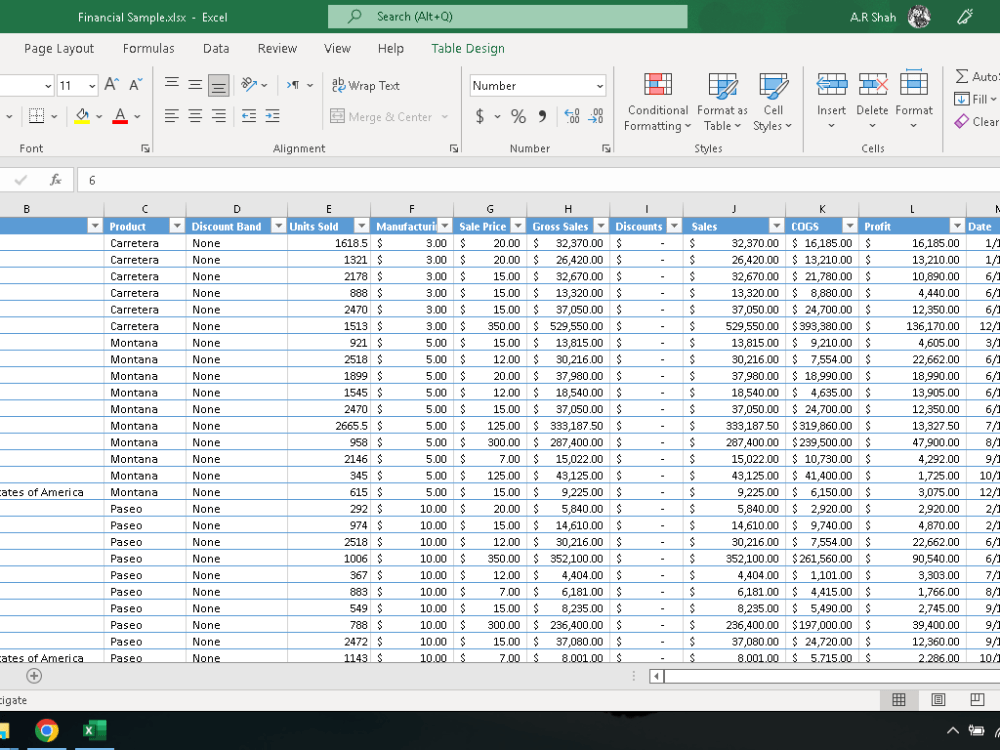Open Number format dialog launcher
The width and height of the screenshot is (1000, 750).
point(606,149)
